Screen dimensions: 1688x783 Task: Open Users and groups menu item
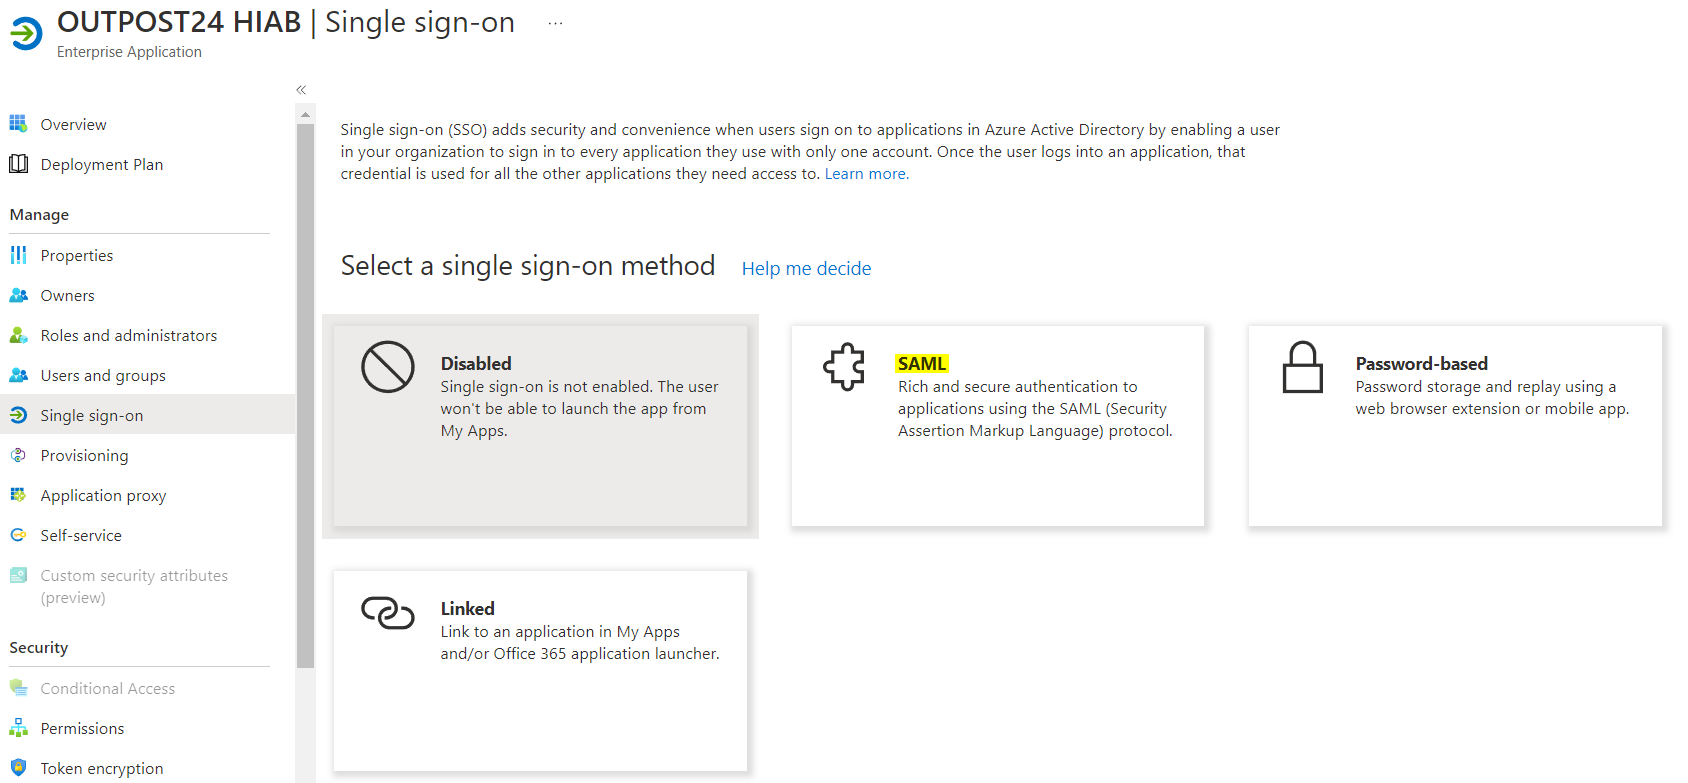tap(103, 375)
